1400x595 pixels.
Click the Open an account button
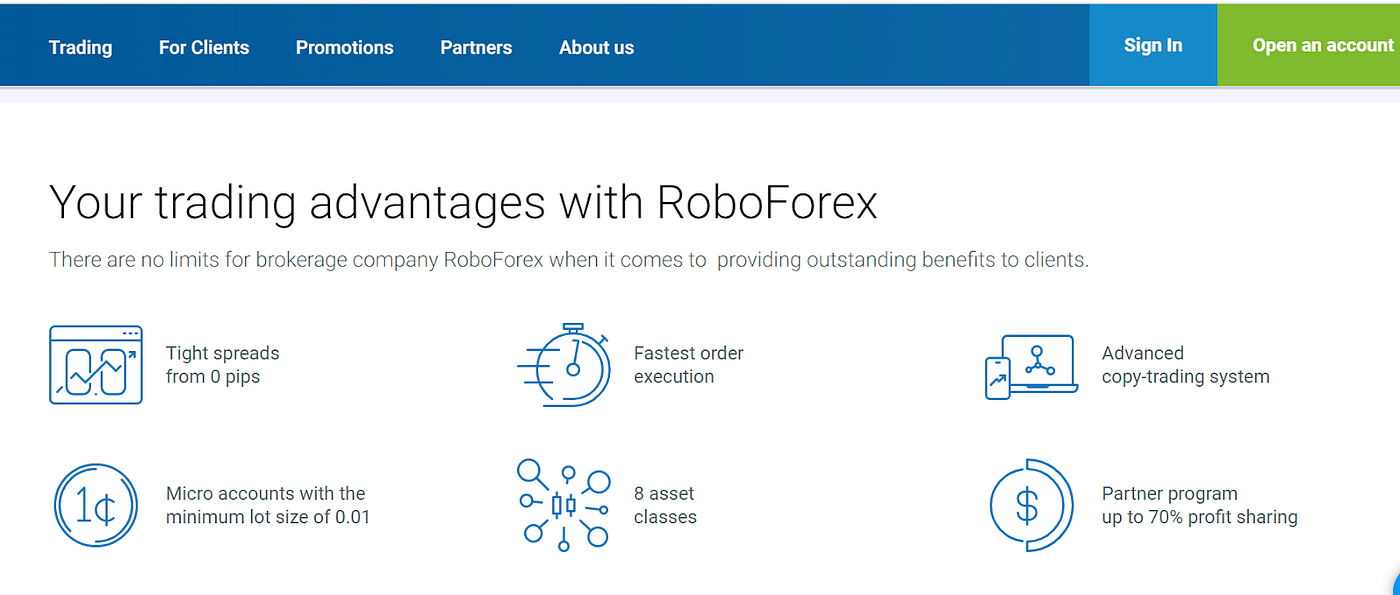point(1309,45)
